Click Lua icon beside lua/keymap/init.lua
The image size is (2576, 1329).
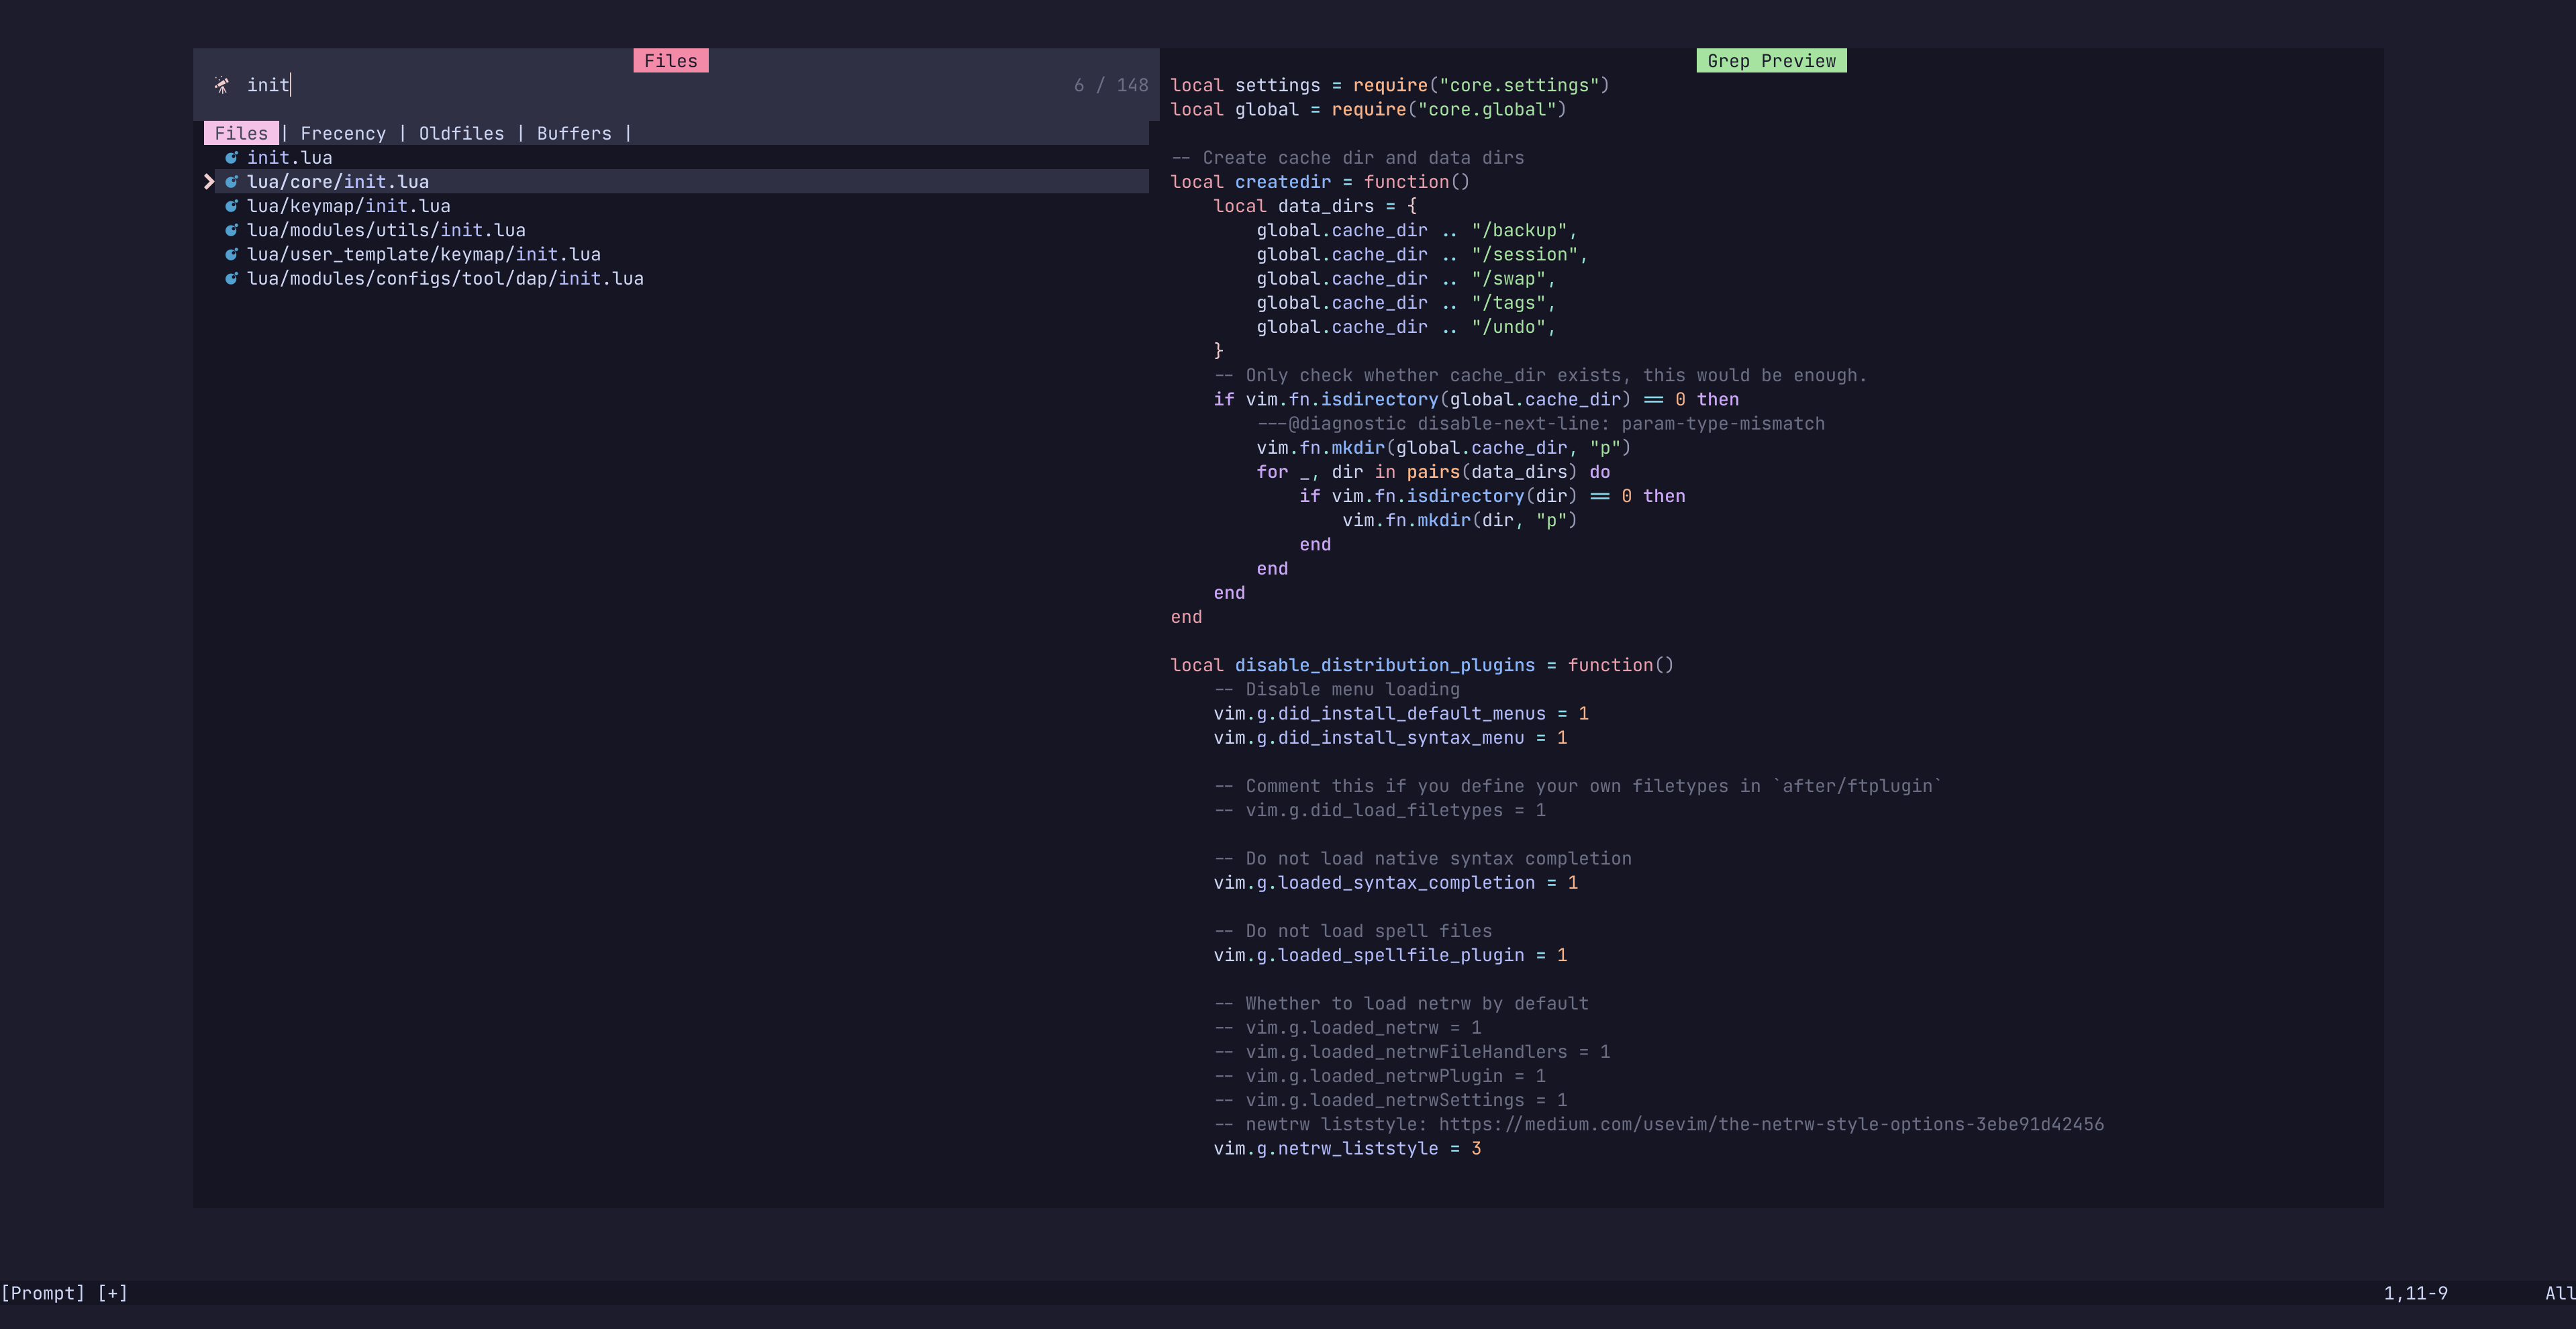point(231,205)
